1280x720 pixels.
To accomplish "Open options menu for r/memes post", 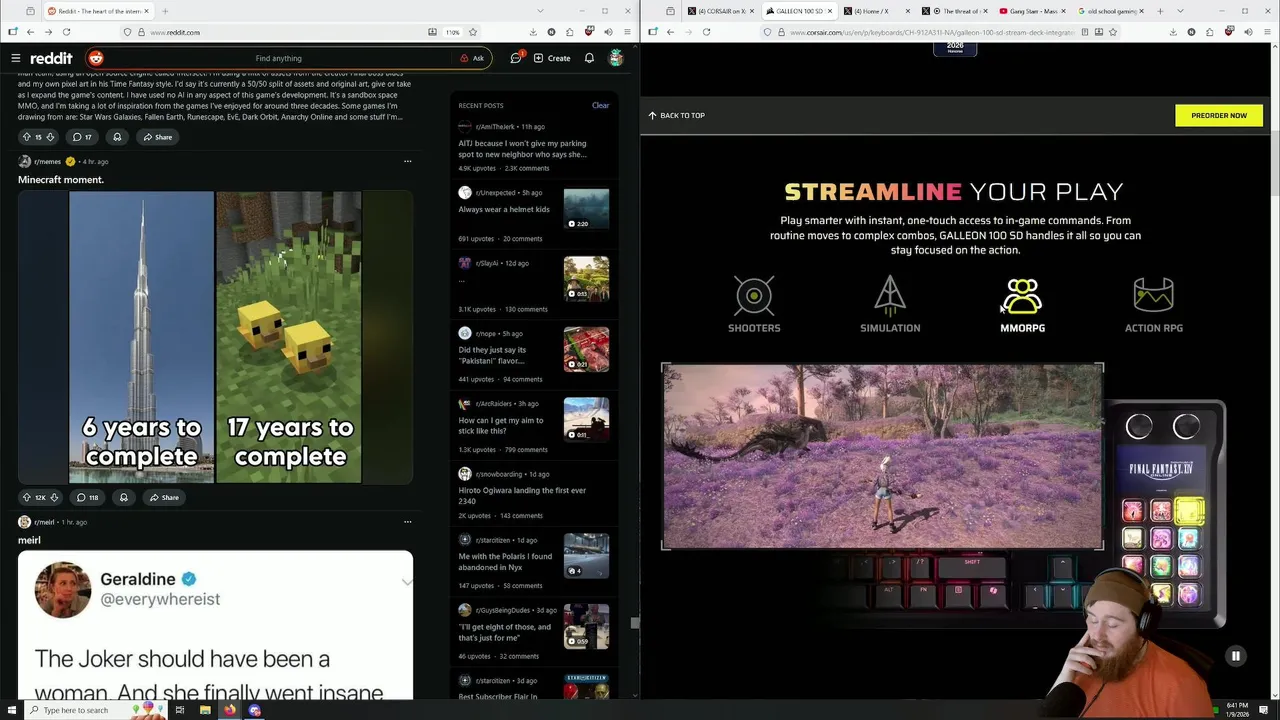I will pyautogui.click(x=407, y=161).
